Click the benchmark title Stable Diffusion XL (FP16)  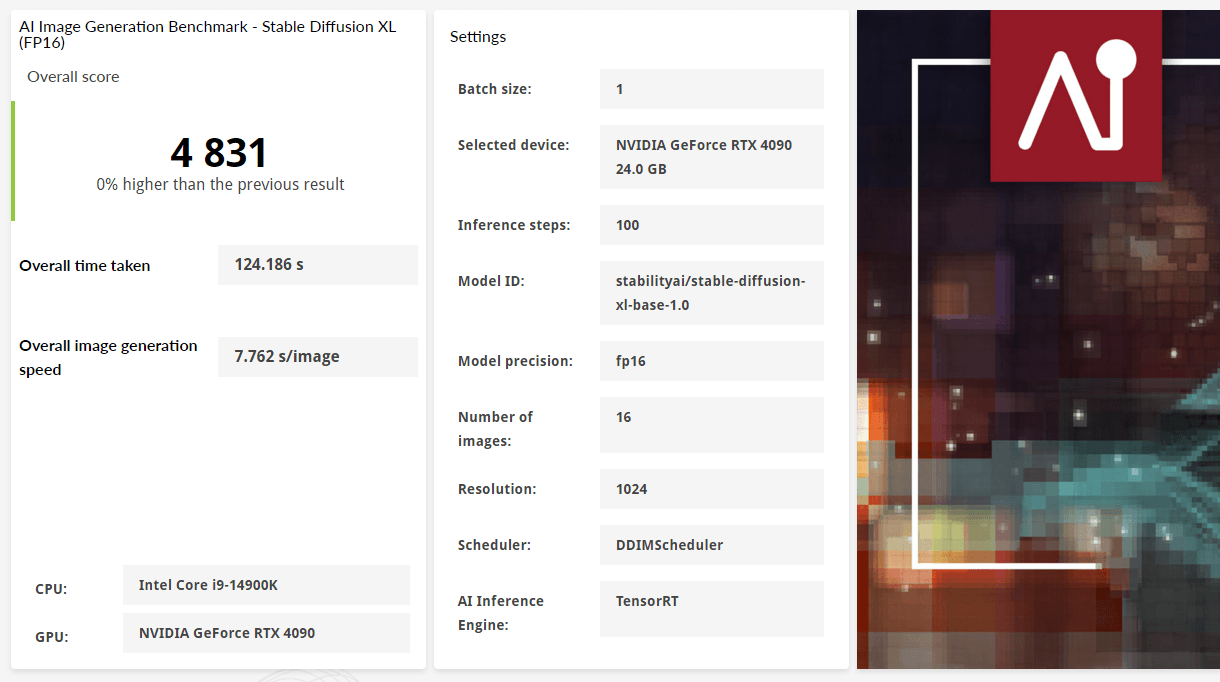(207, 34)
